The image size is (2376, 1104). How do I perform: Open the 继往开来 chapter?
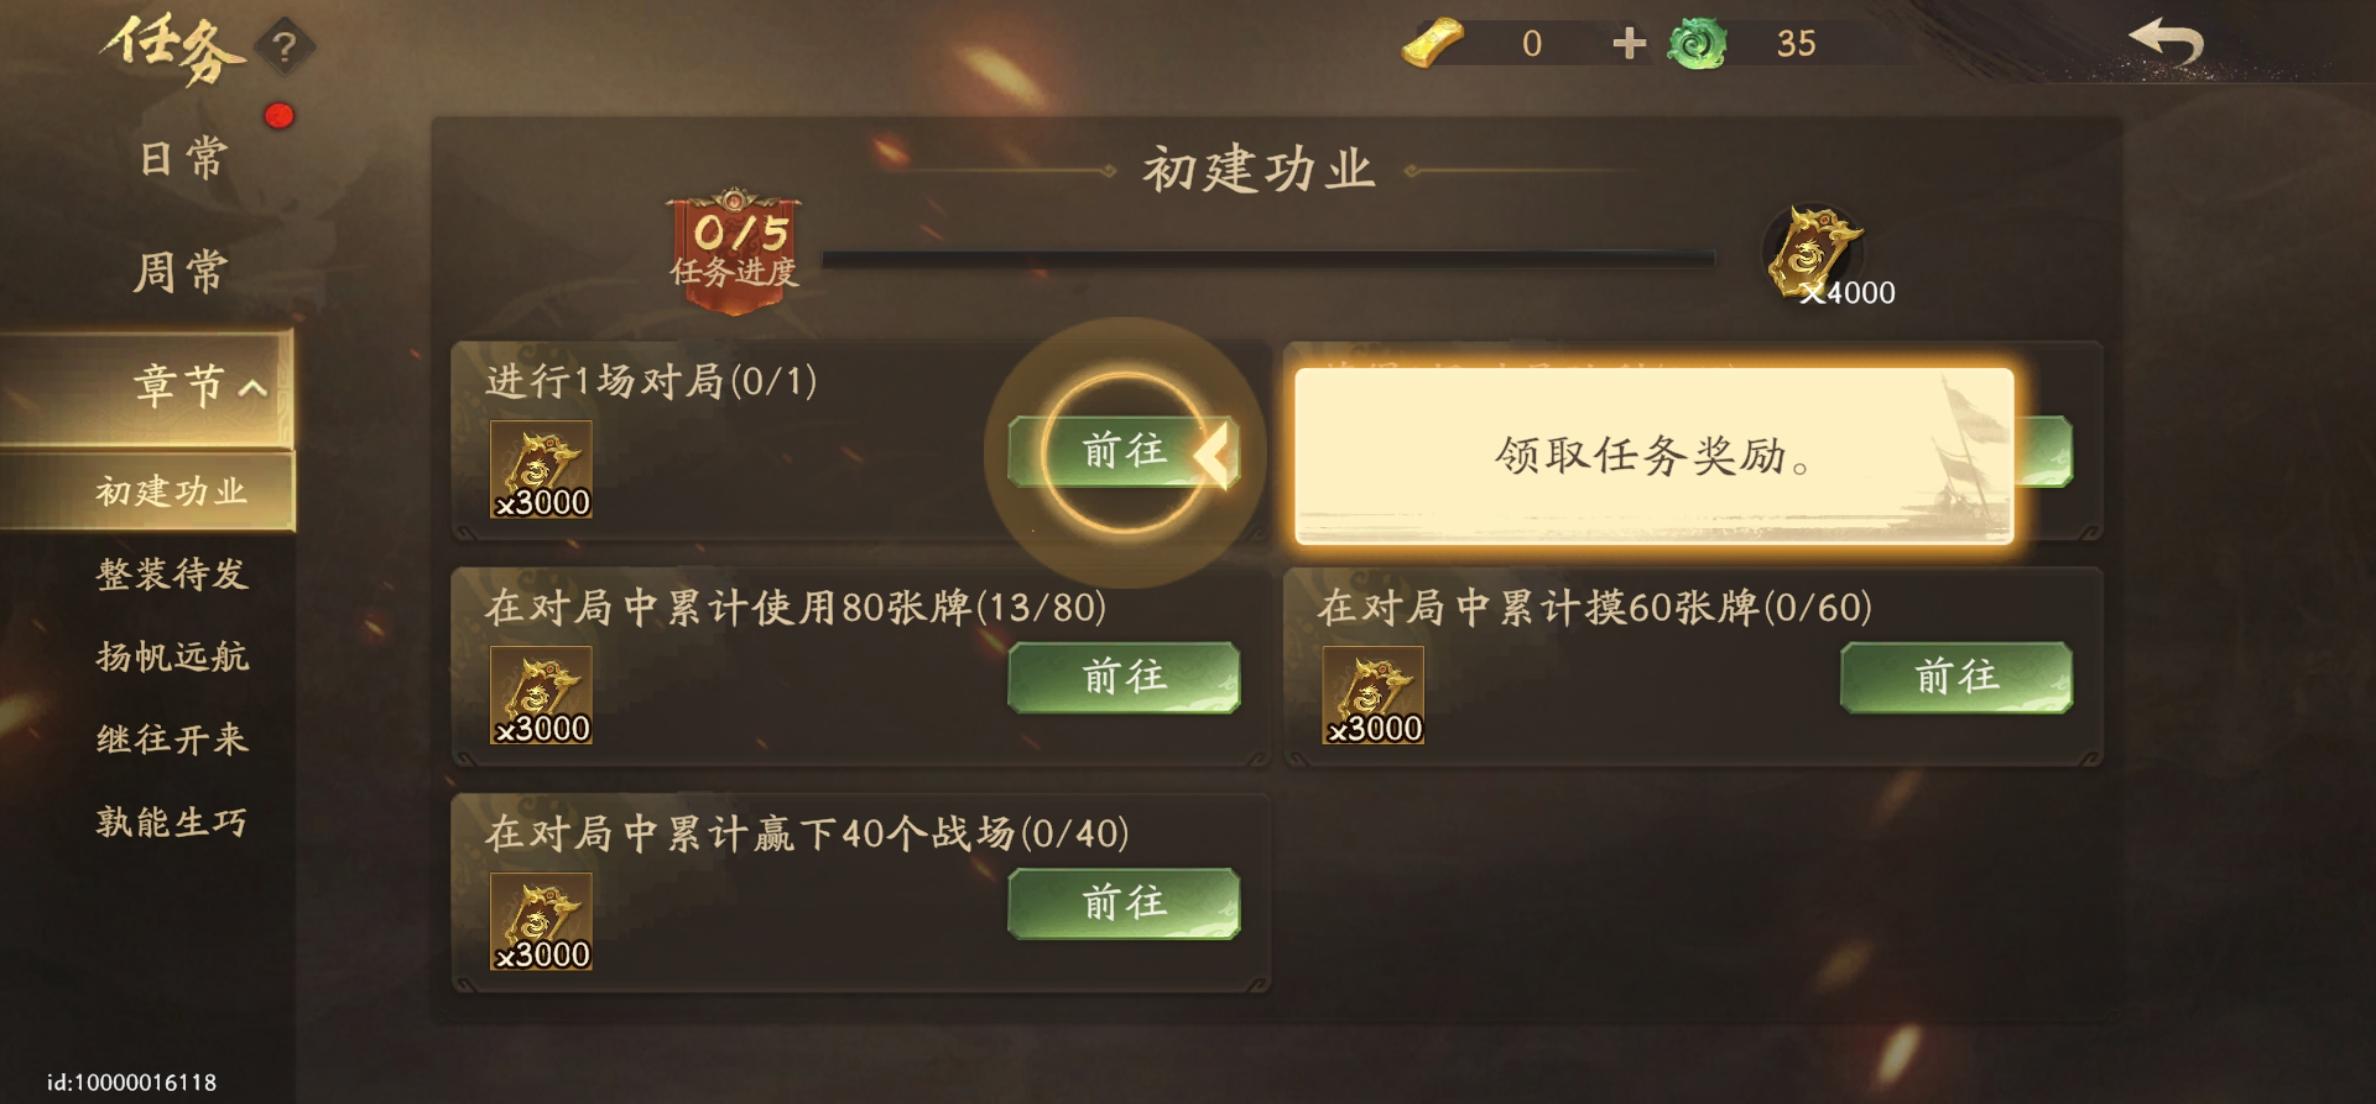tap(172, 740)
